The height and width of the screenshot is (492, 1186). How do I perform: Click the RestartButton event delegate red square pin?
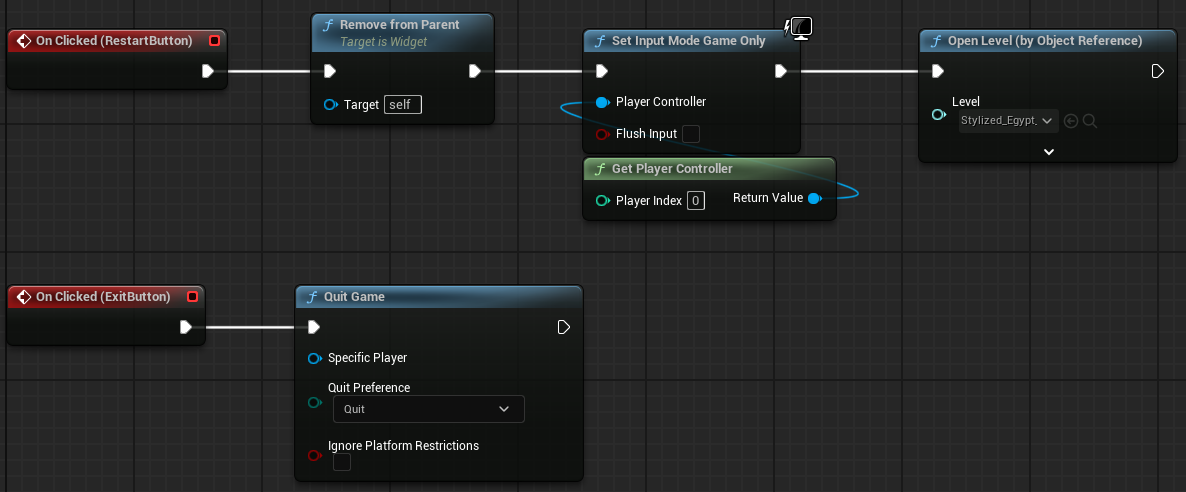click(x=215, y=40)
